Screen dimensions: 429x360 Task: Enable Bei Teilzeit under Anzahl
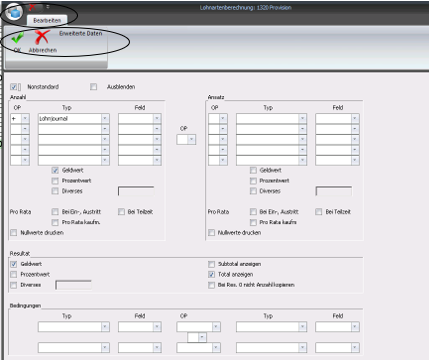pos(121,212)
